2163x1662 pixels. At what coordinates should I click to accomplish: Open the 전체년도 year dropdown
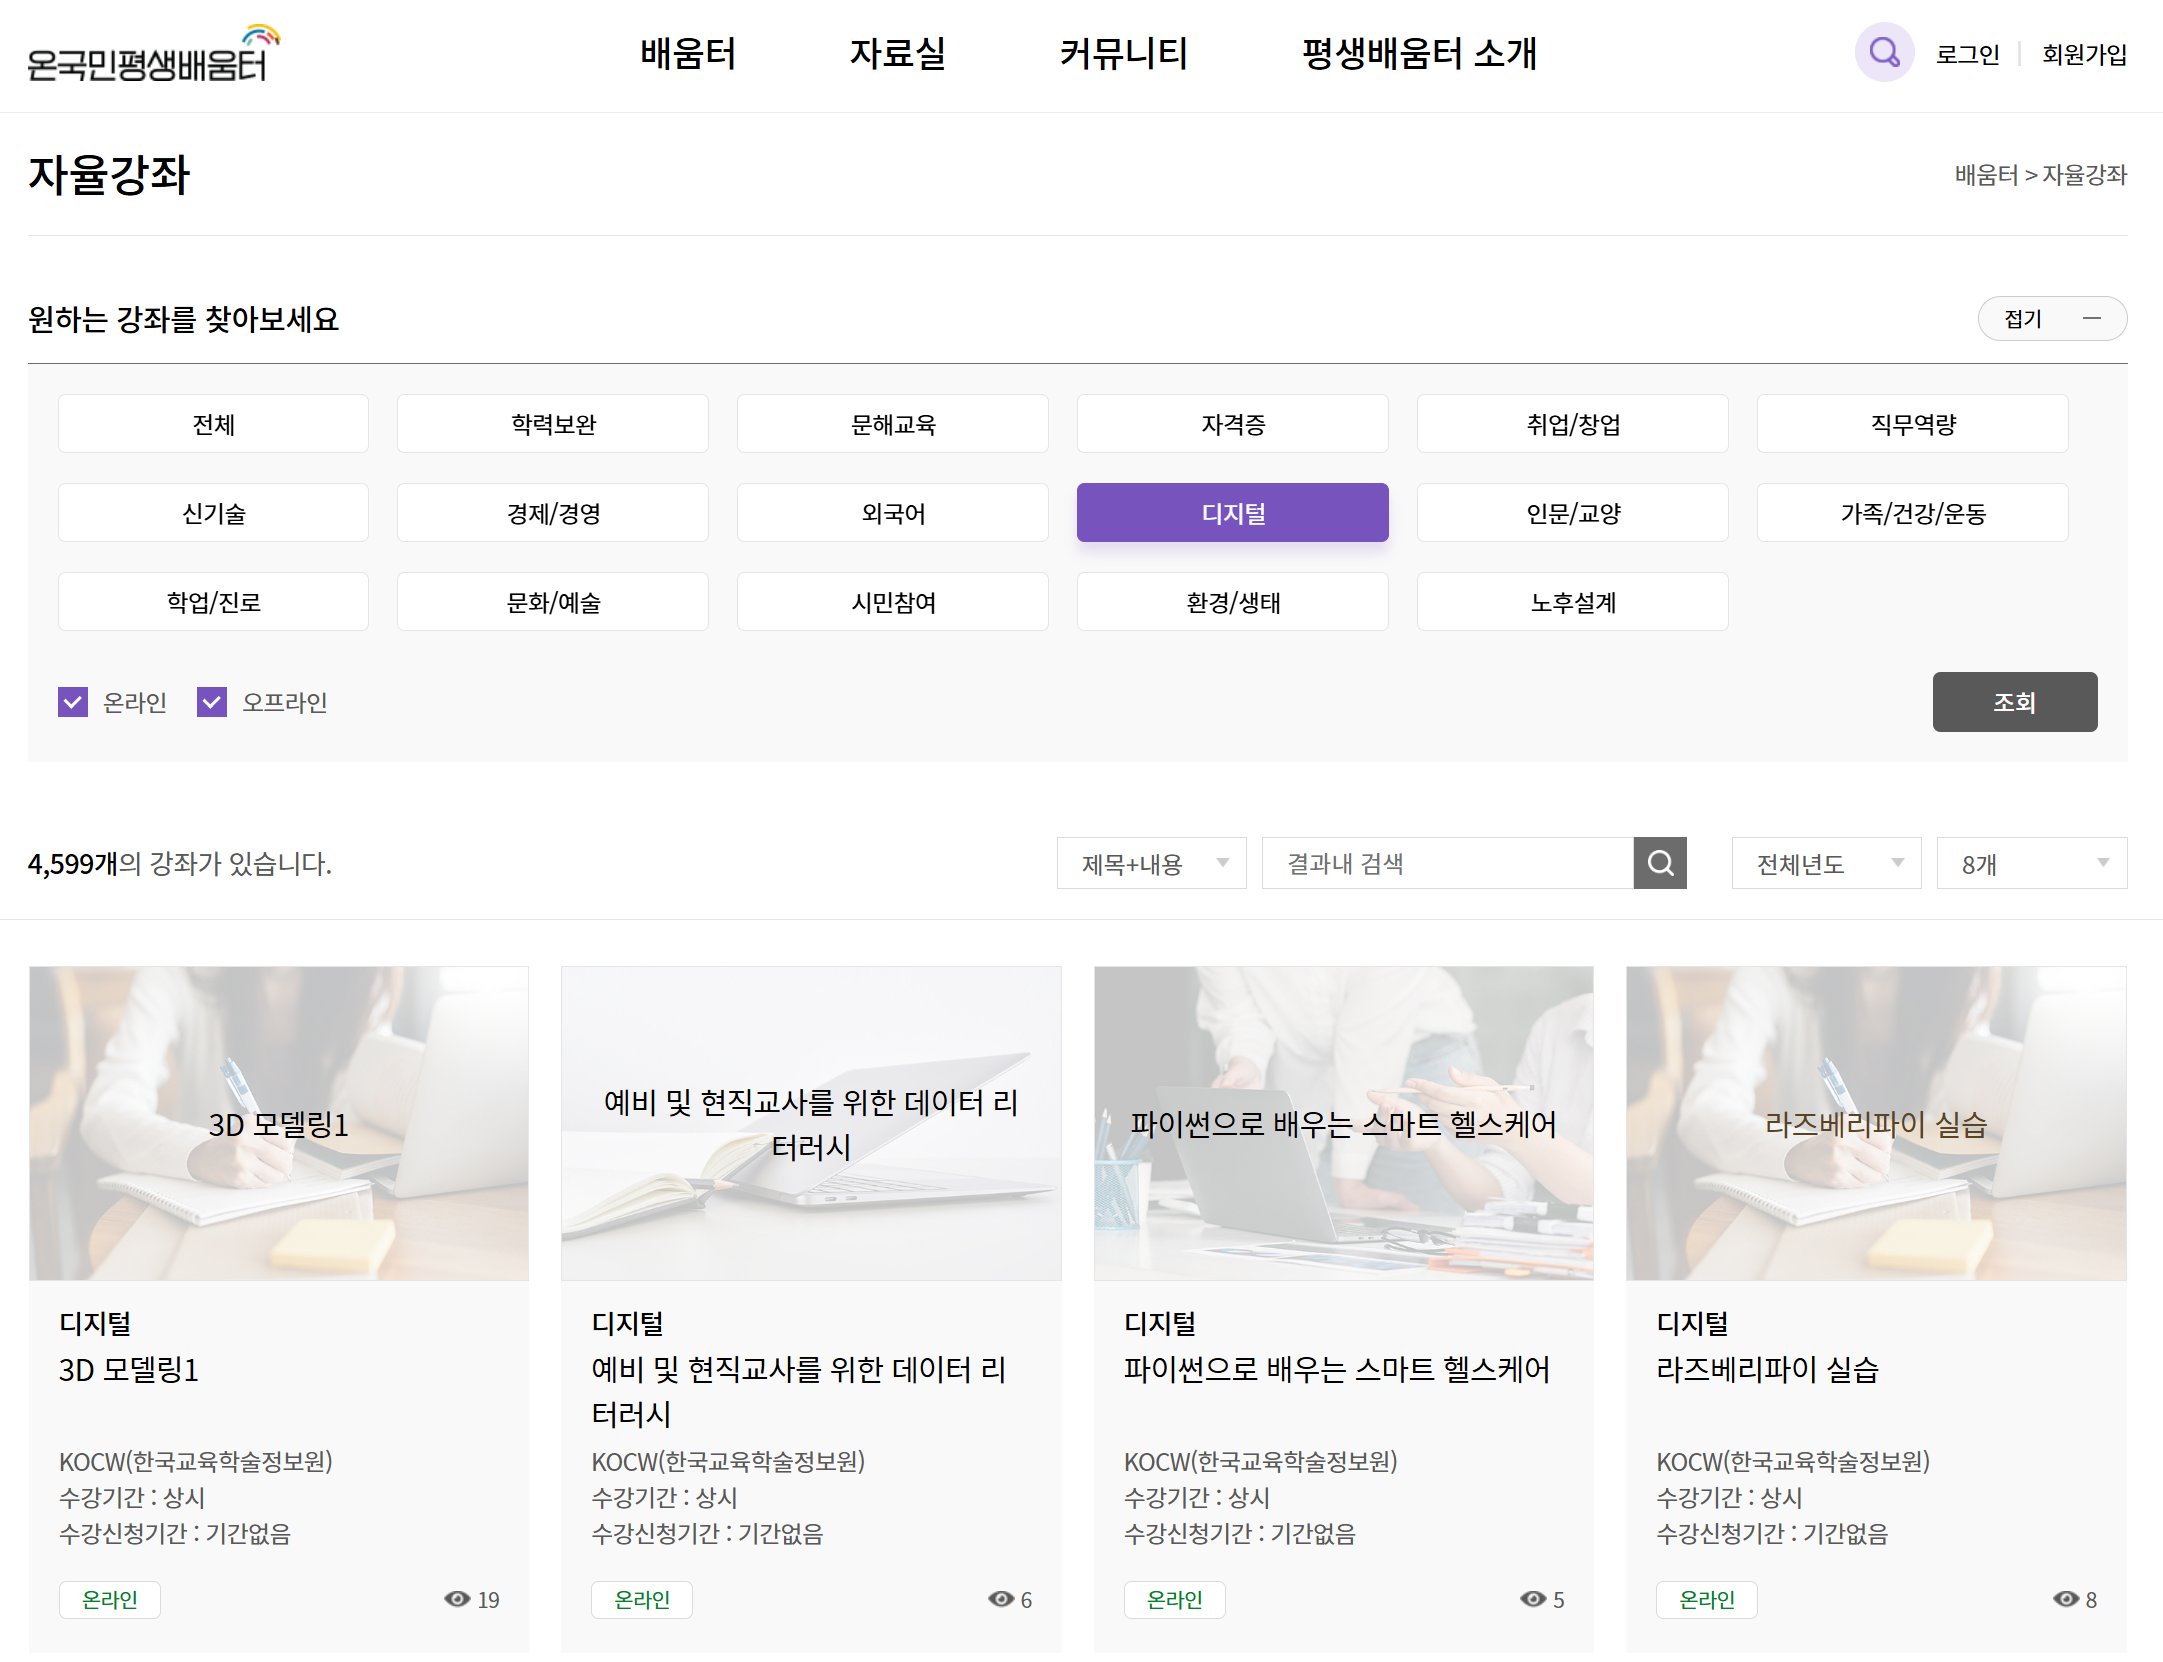pyautogui.click(x=1825, y=862)
